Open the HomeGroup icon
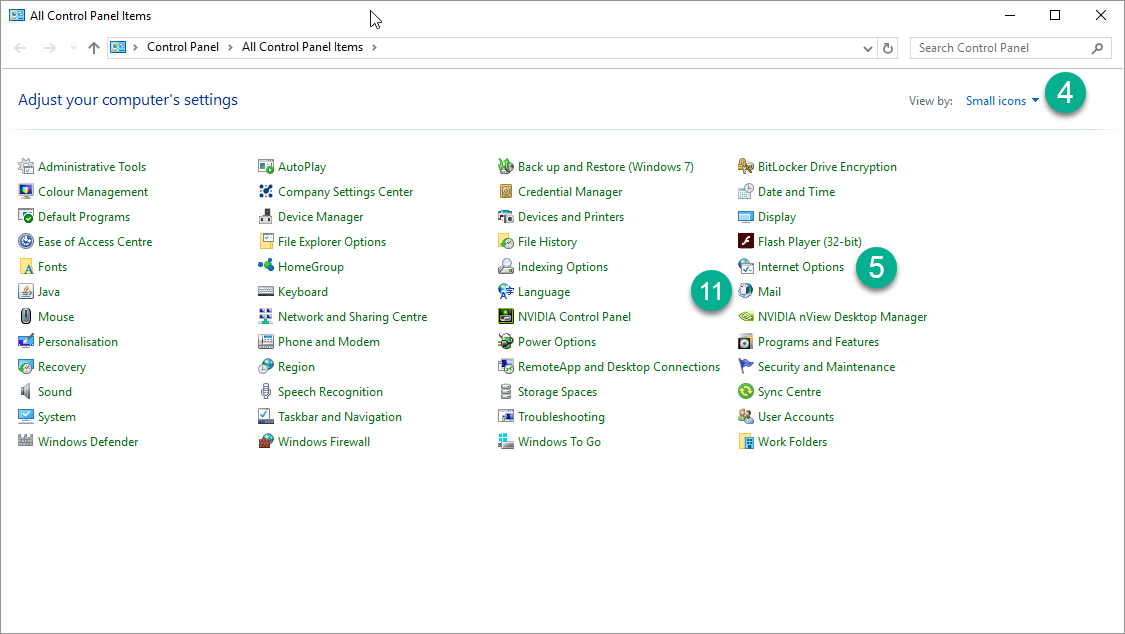 (265, 266)
